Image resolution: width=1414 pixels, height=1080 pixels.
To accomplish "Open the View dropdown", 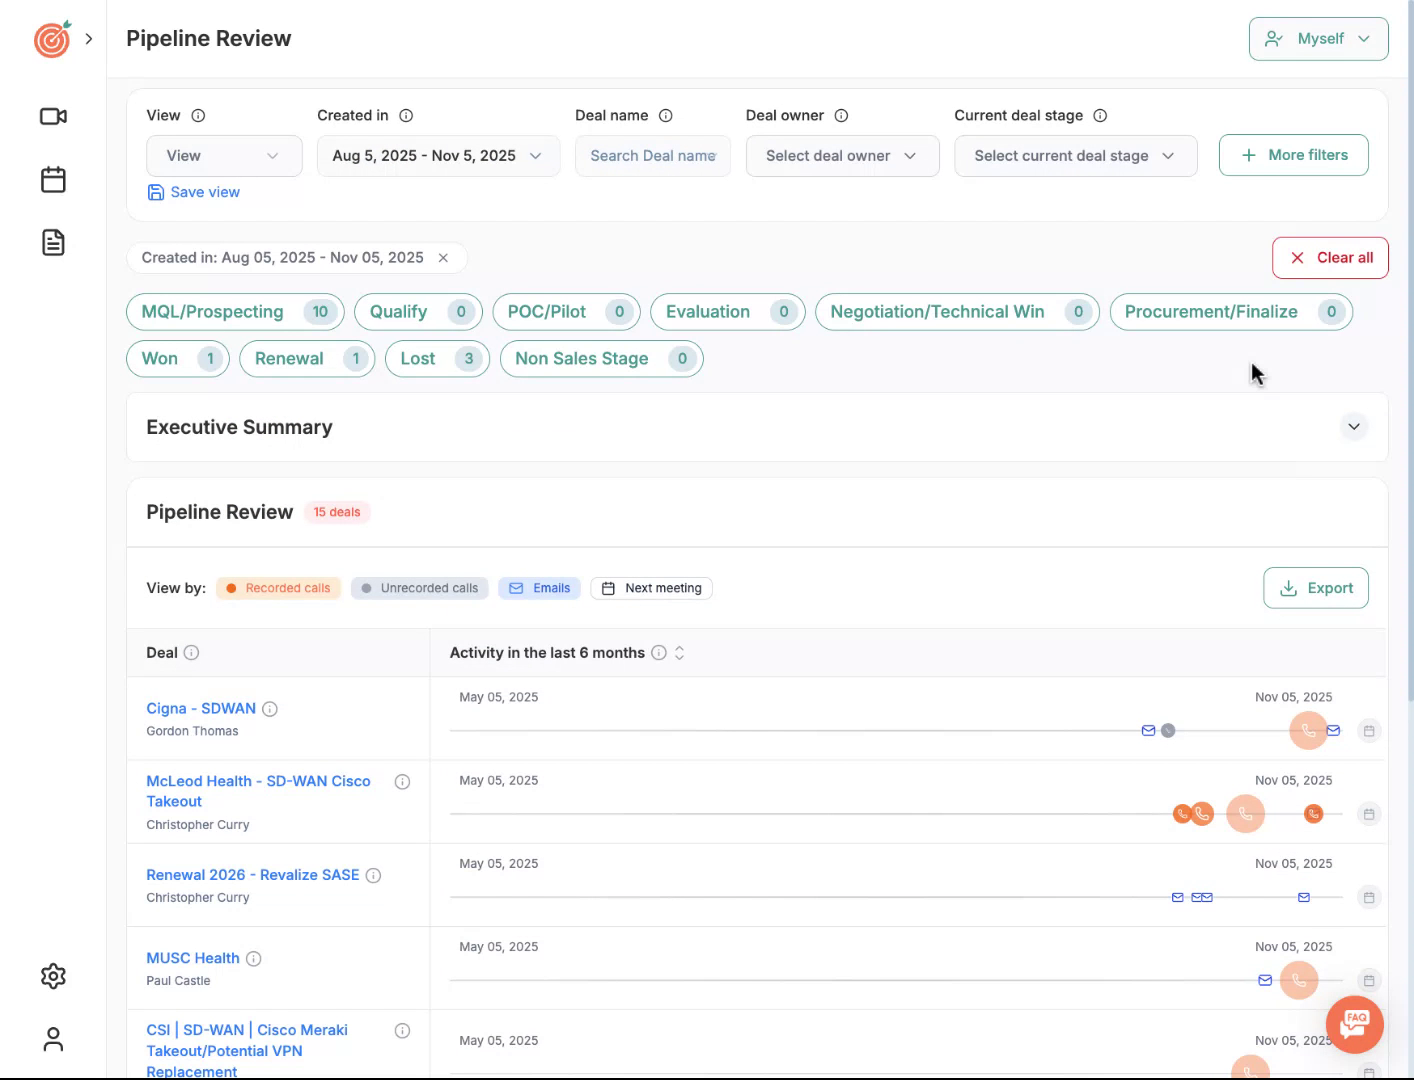I will pos(224,156).
